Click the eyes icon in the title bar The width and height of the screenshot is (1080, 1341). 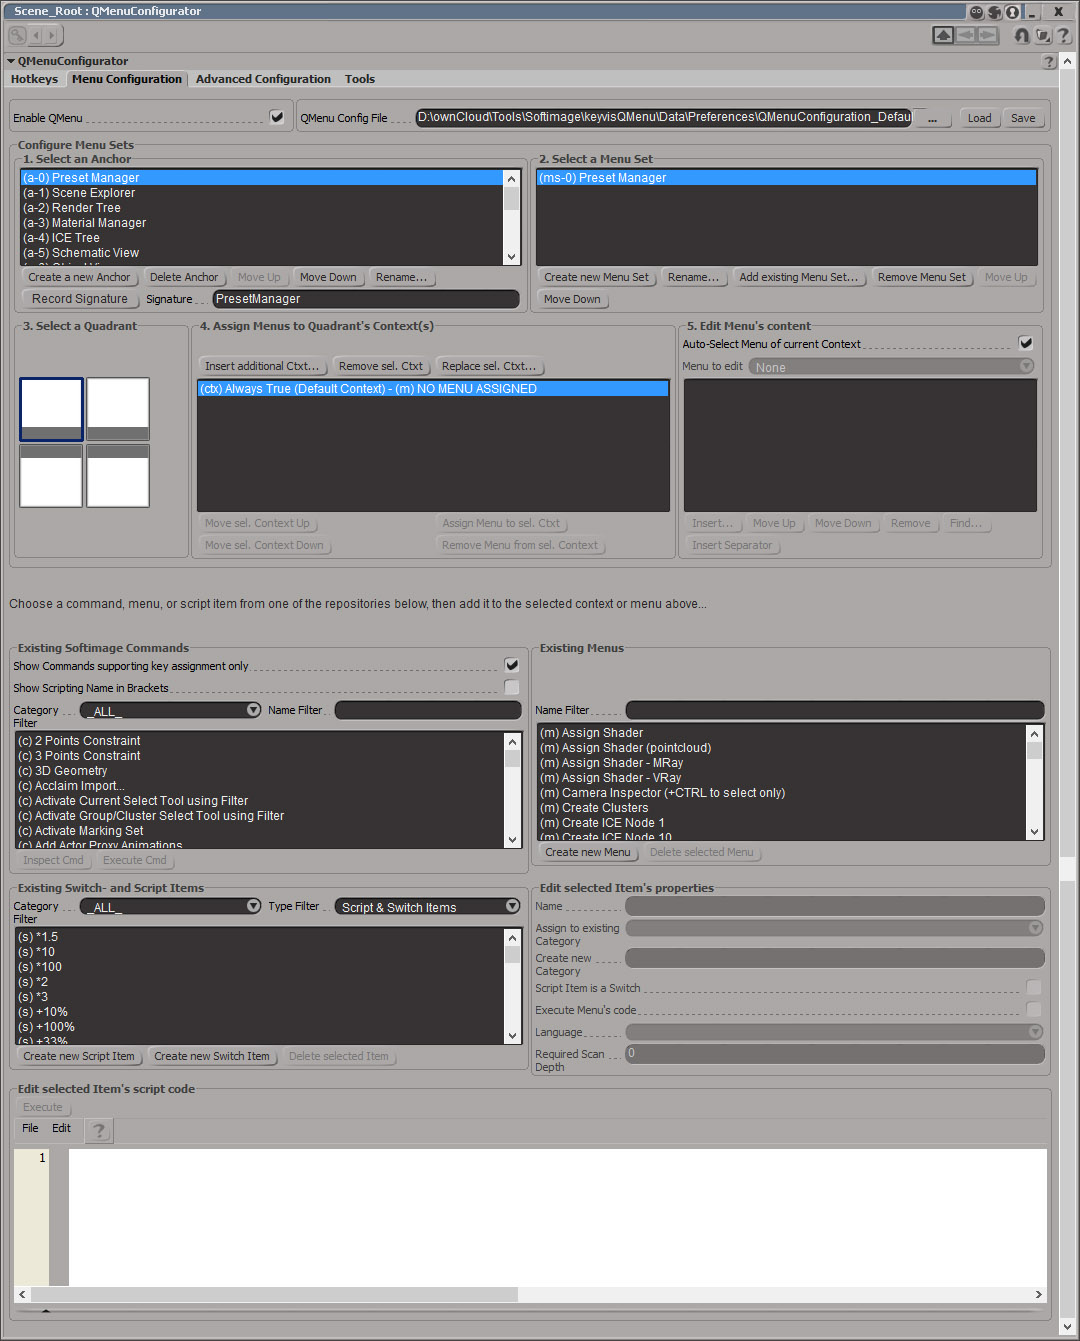coord(975,11)
